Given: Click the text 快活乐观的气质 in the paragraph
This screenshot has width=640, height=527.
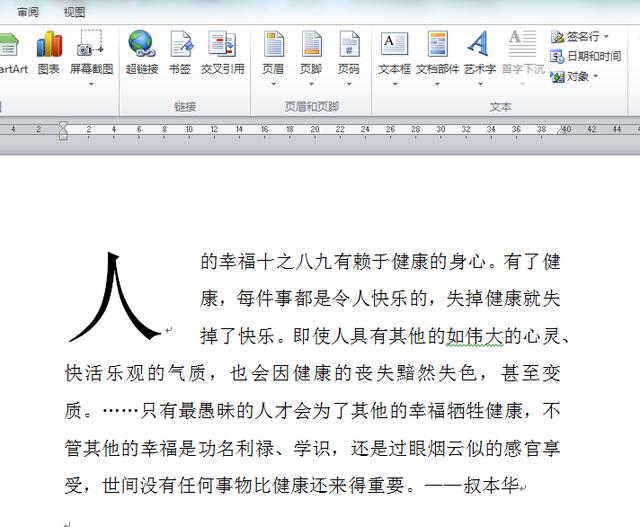Looking at the screenshot, I should tap(136, 374).
